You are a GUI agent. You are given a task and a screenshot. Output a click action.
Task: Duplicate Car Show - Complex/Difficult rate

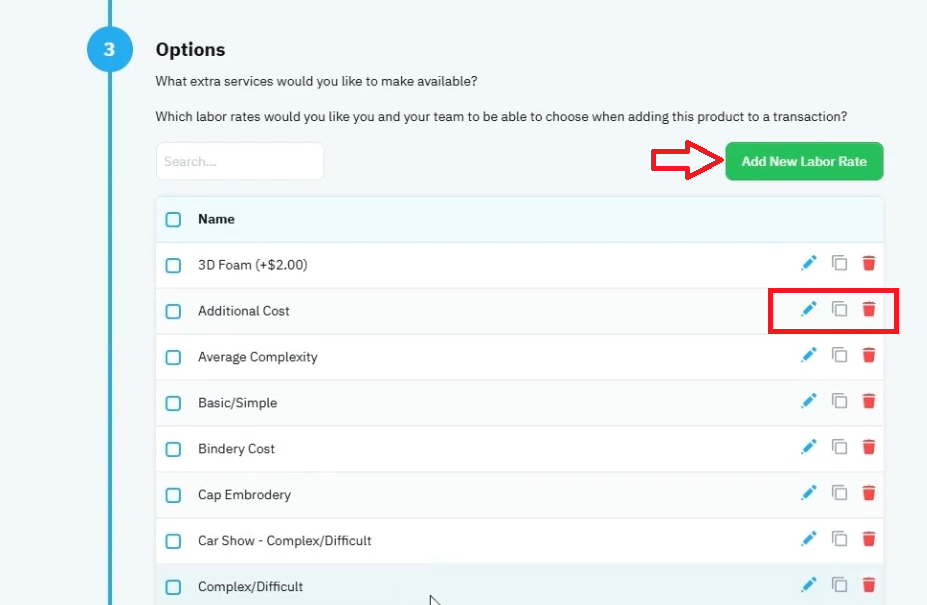point(840,539)
